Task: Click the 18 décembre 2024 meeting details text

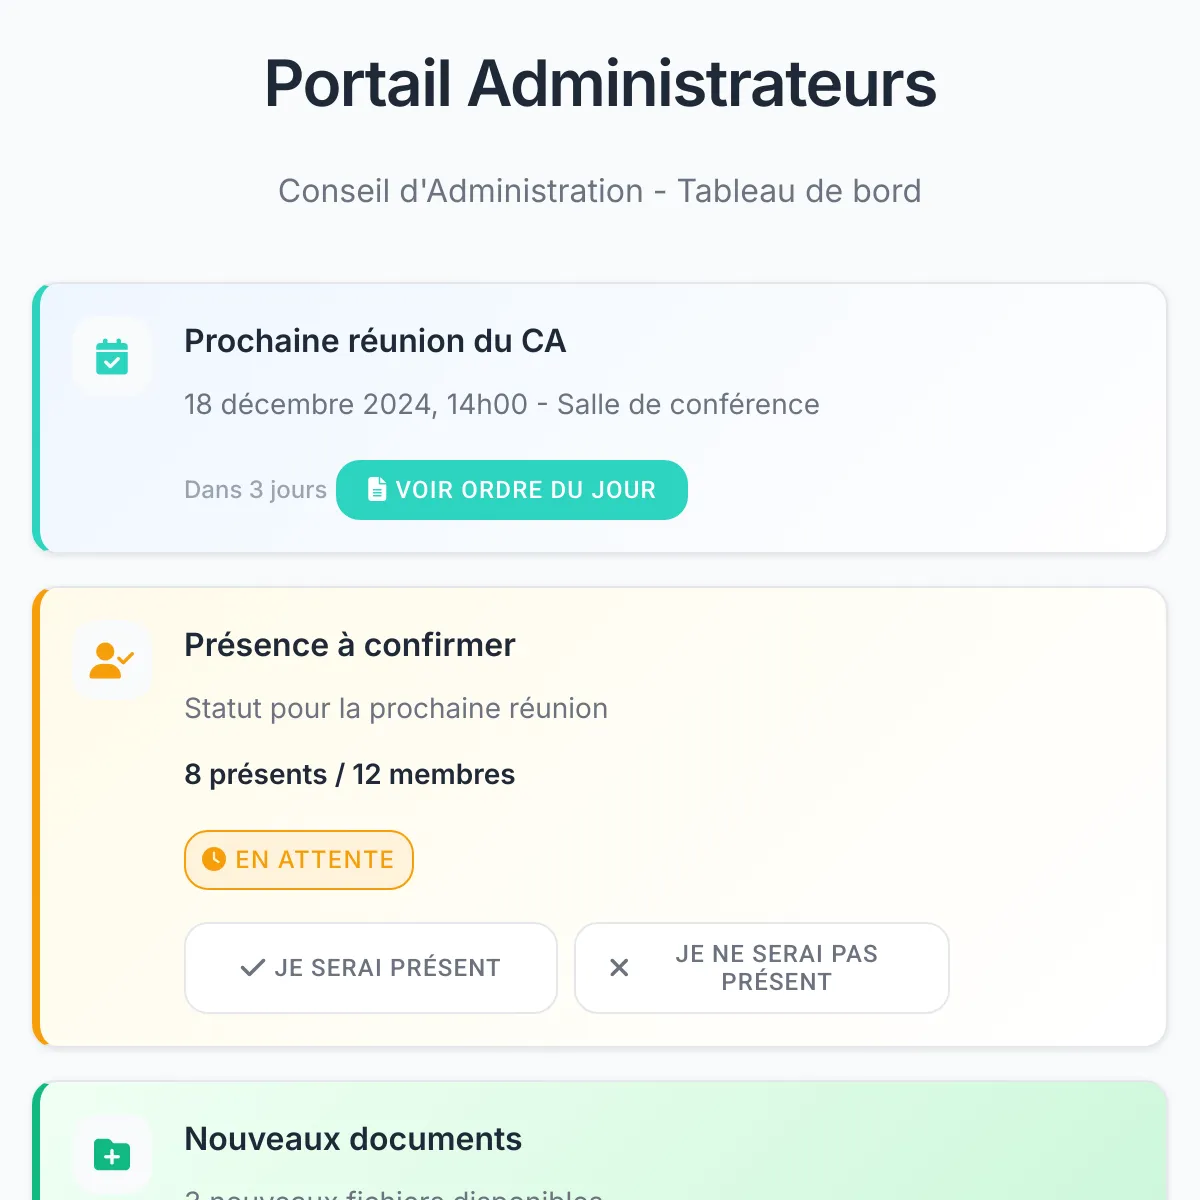Action: (502, 404)
